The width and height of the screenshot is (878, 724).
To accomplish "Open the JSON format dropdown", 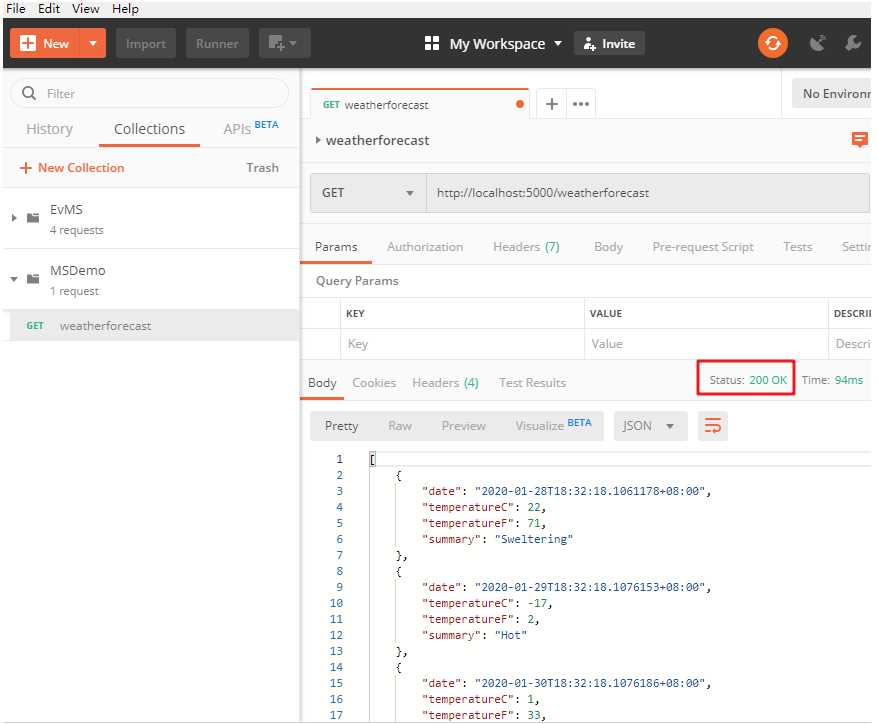I will click(x=650, y=426).
